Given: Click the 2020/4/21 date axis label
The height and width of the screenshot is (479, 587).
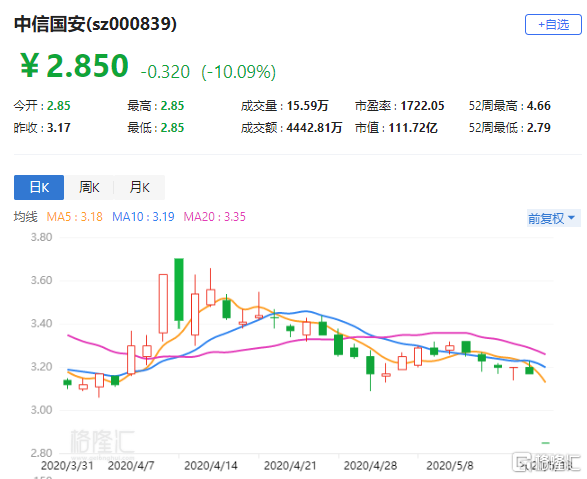Looking at the screenshot, I should (290, 466).
